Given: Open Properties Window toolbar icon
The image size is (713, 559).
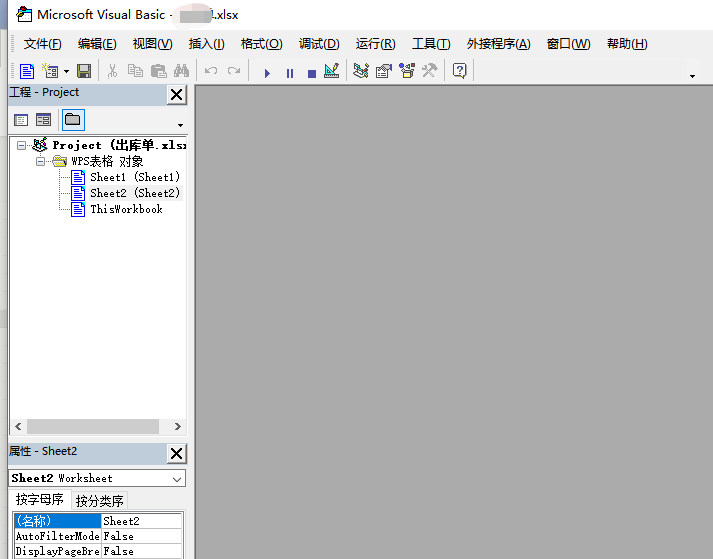Looking at the screenshot, I should click(384, 71).
